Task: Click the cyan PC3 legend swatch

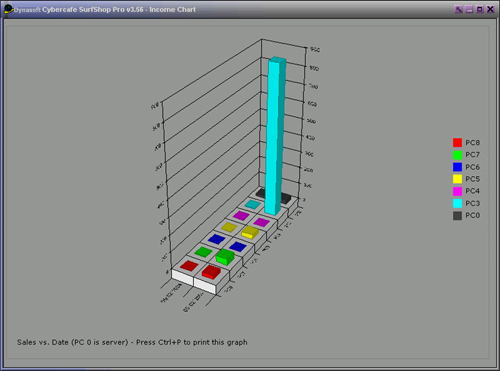Action: (457, 203)
